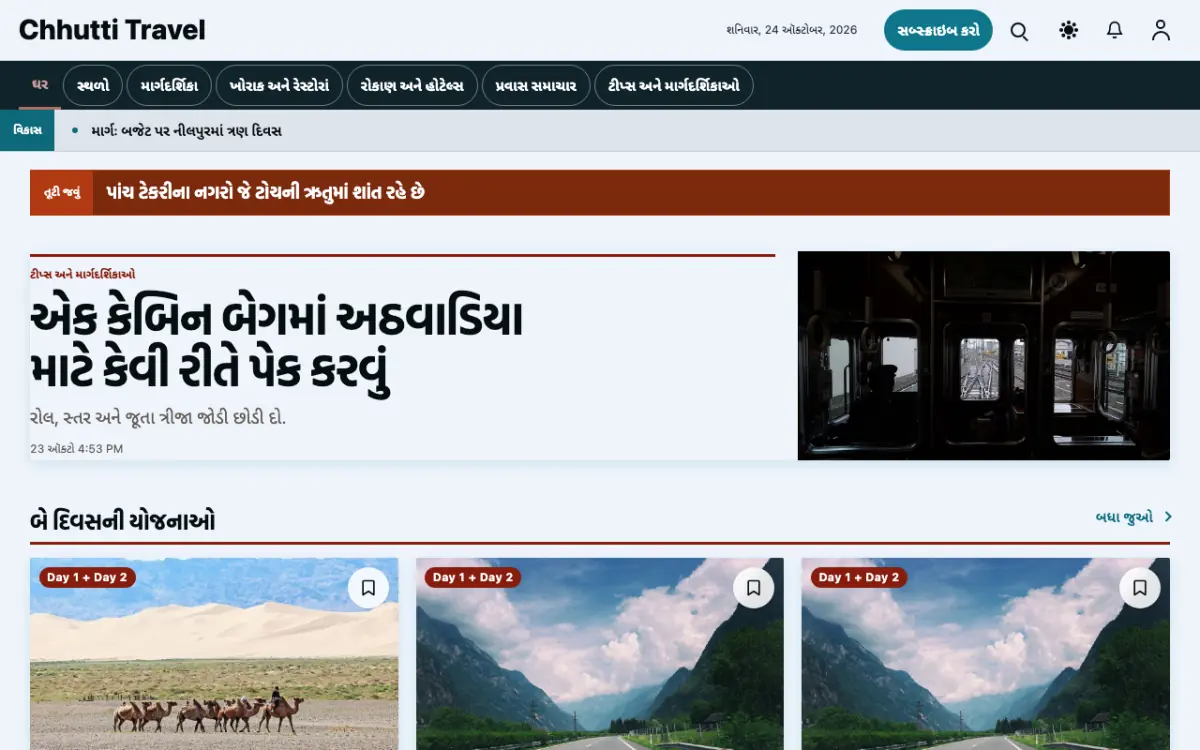Click the section heading બે દિવસની યોજનાઓ

123,521
